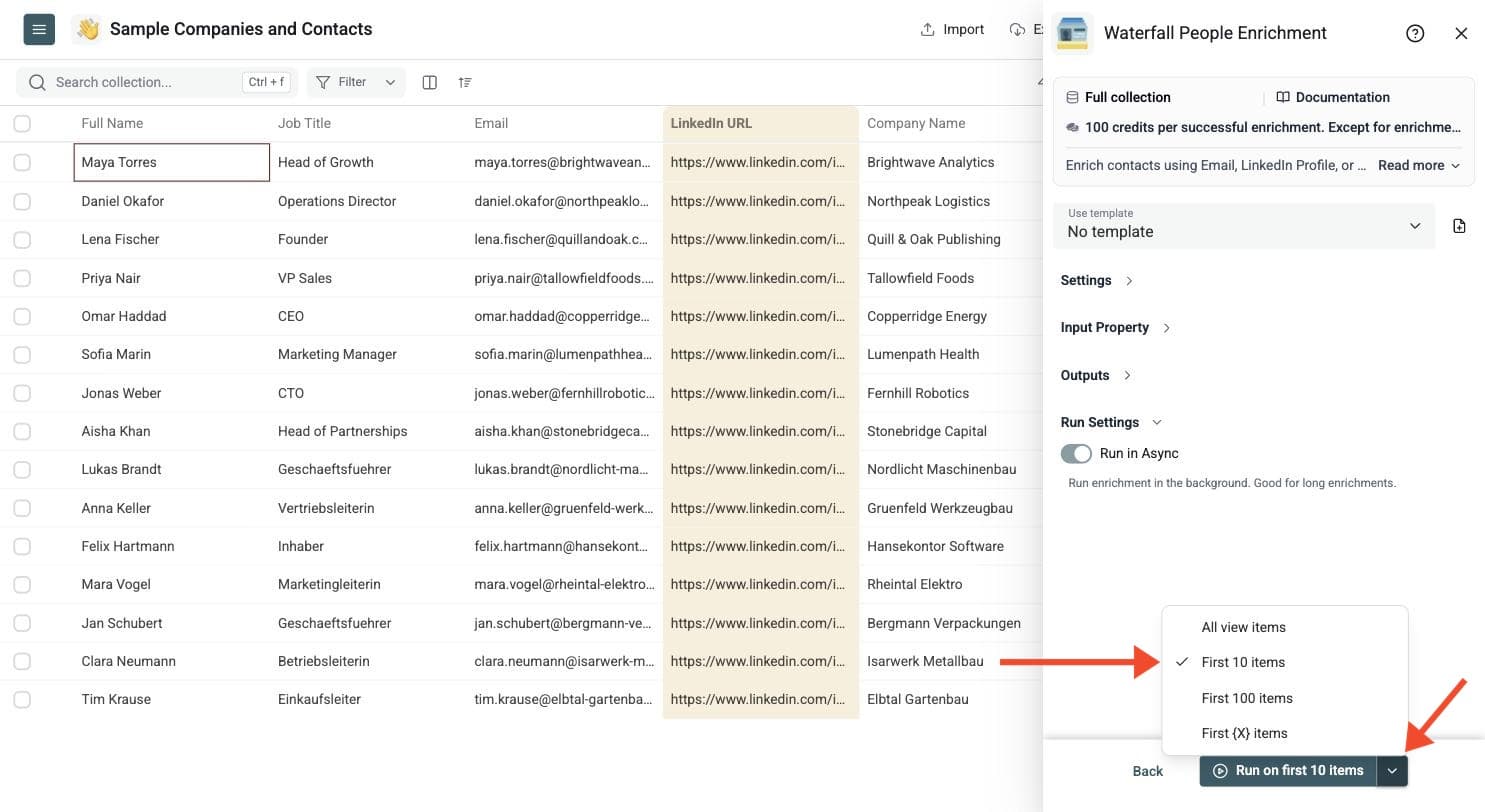The image size is (1485, 812).
Task: Toggle the Run in Async switch
Action: [x=1076, y=453]
